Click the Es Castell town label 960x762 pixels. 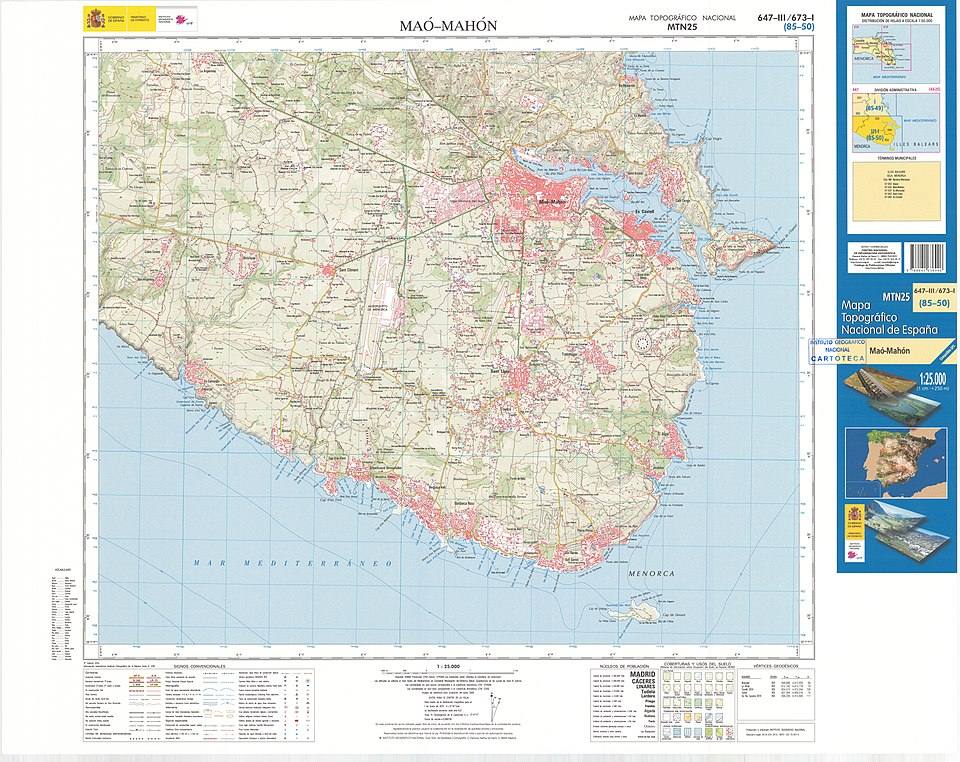point(645,212)
